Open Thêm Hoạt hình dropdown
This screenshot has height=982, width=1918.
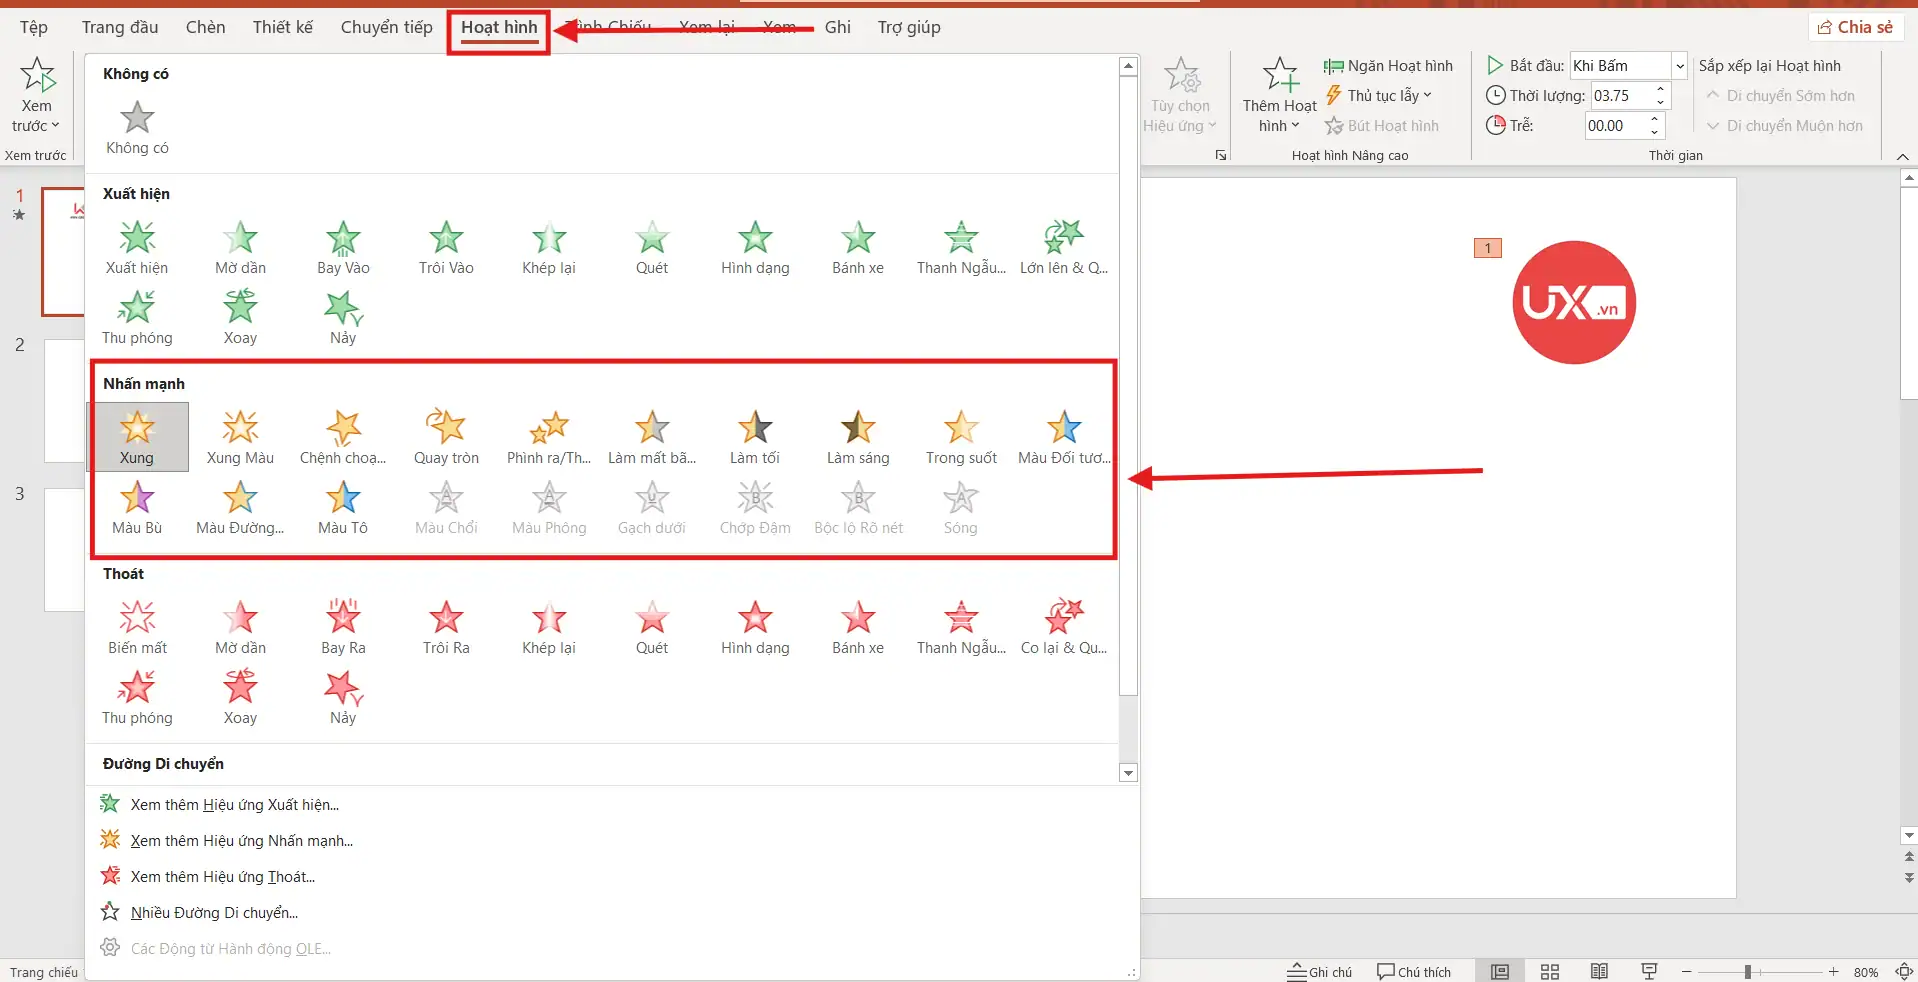1279,116
